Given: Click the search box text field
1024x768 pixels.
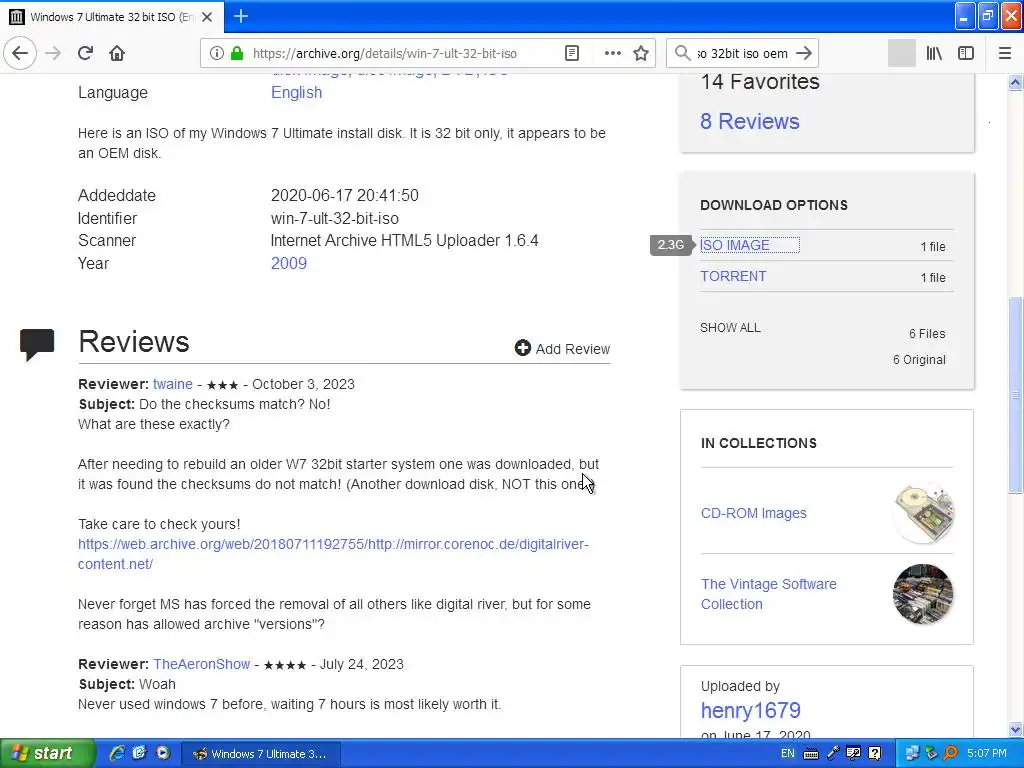Looking at the screenshot, I should (x=743, y=54).
